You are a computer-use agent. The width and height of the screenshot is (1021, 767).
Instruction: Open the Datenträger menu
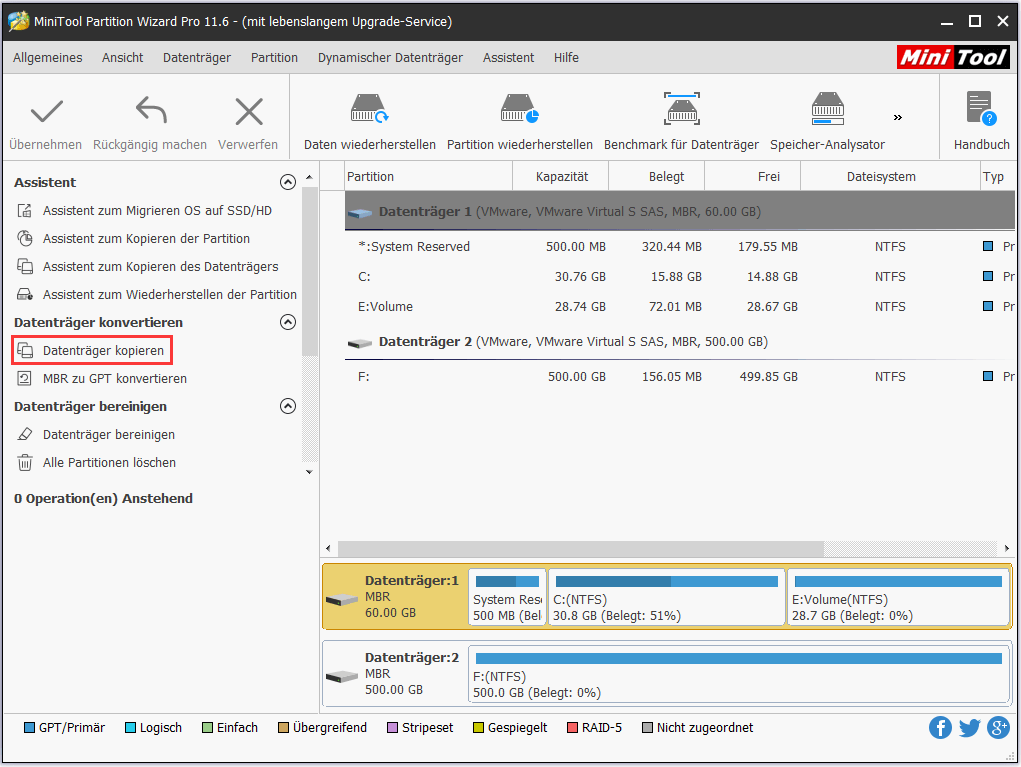point(197,57)
